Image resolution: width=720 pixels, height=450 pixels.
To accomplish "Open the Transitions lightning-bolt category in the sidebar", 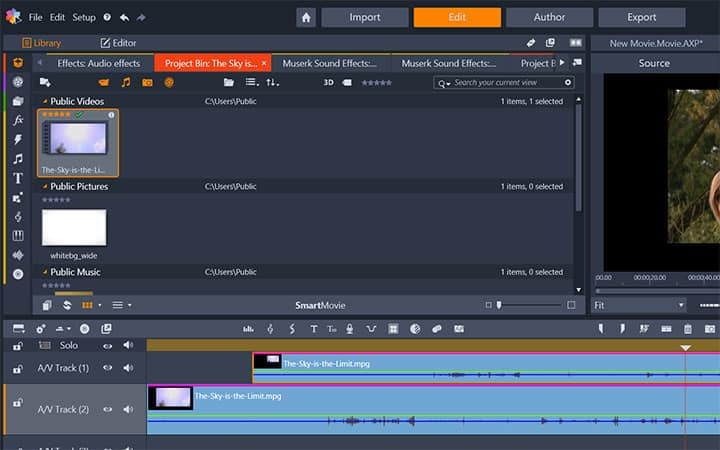I will pos(18,140).
